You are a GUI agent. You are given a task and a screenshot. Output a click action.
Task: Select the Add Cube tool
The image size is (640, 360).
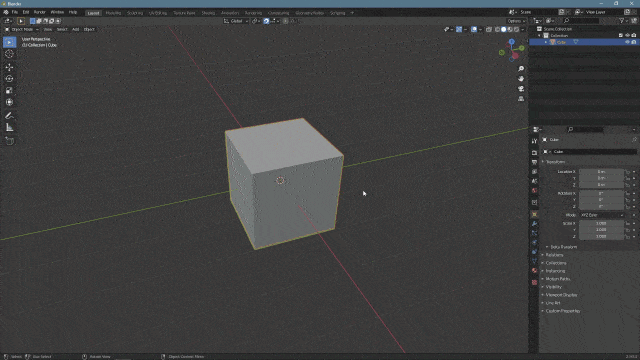(9, 141)
